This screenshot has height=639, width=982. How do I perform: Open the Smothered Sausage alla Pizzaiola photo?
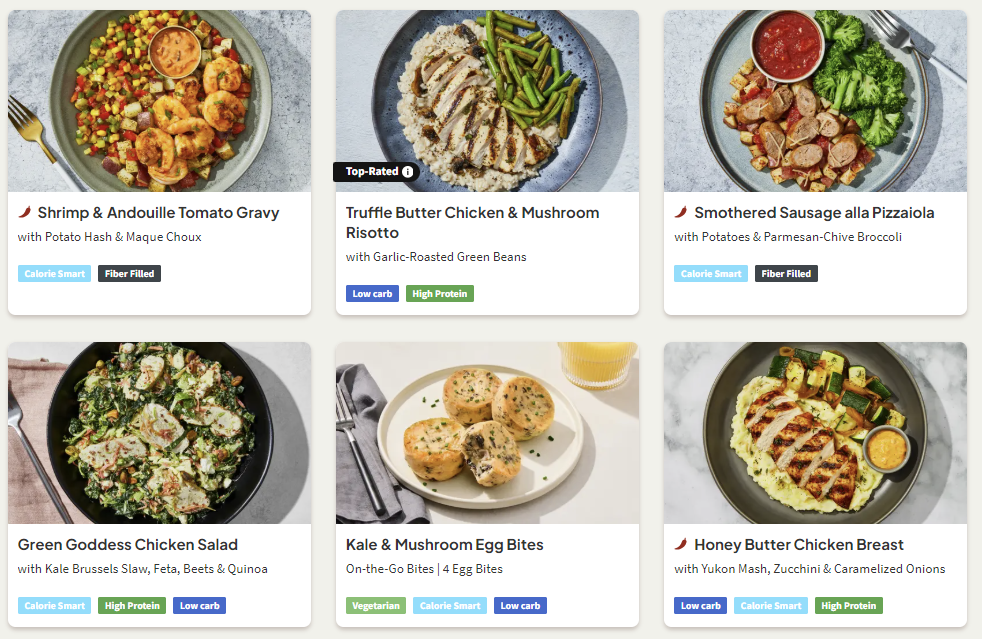(x=815, y=100)
